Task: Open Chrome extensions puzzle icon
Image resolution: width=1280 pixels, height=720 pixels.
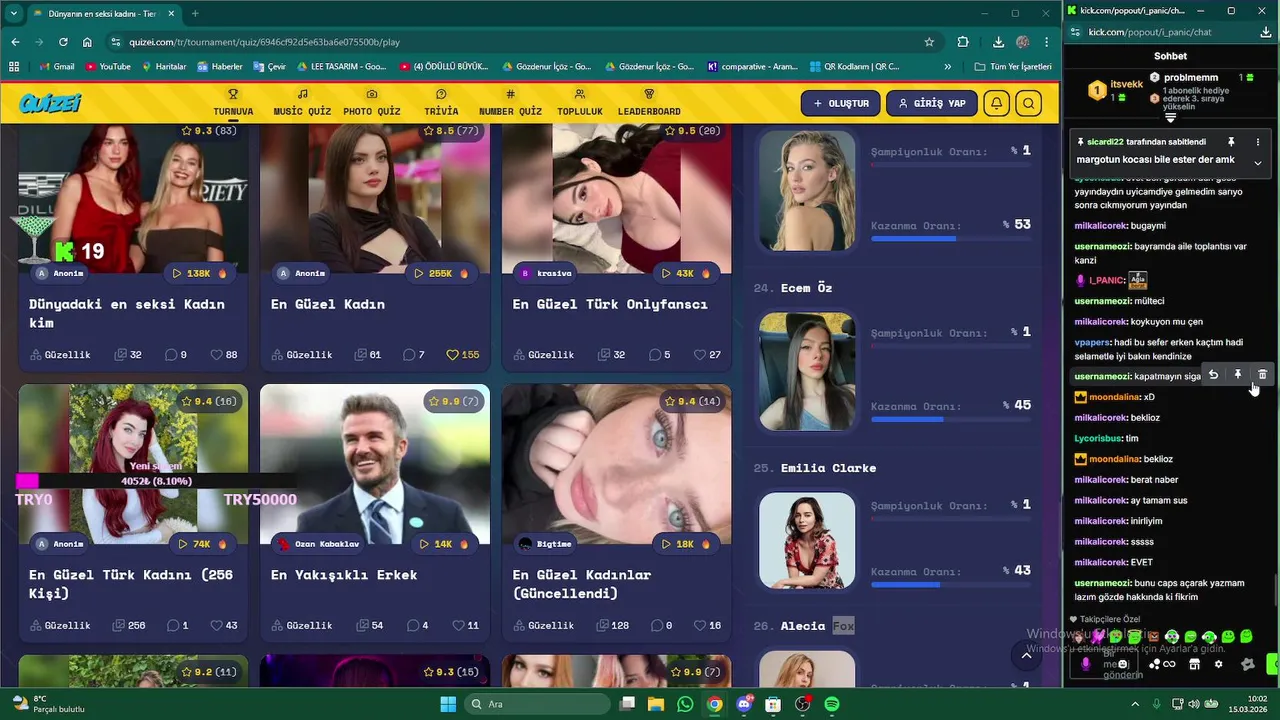Action: [963, 42]
